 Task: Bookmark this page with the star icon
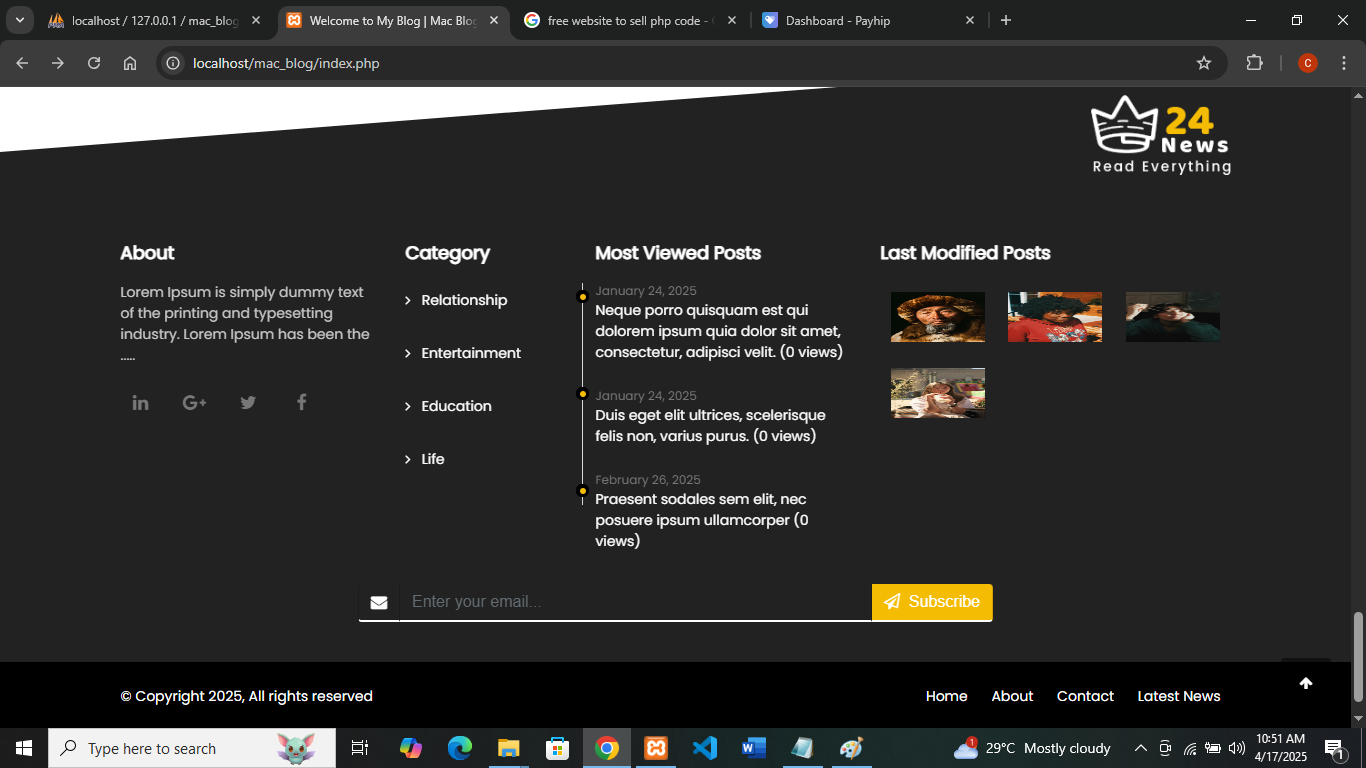(1204, 63)
